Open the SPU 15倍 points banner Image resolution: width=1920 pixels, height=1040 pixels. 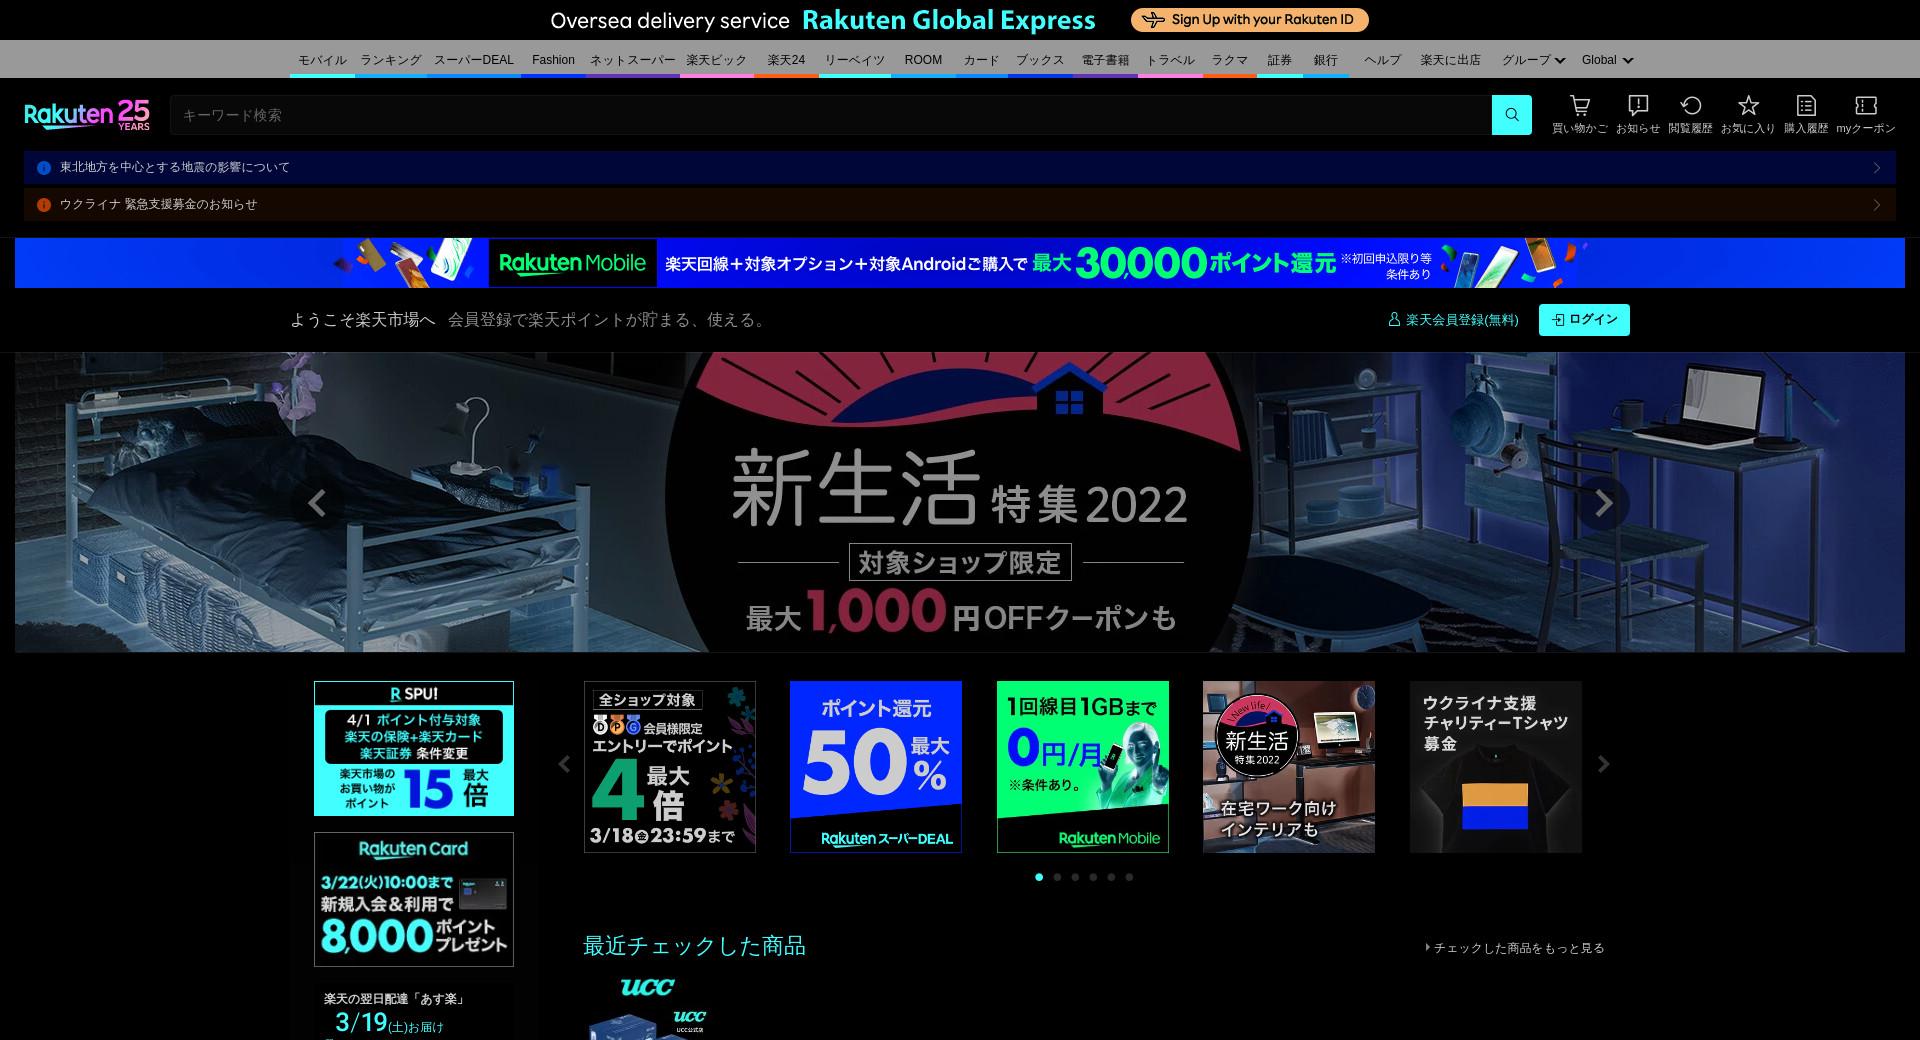pos(414,749)
